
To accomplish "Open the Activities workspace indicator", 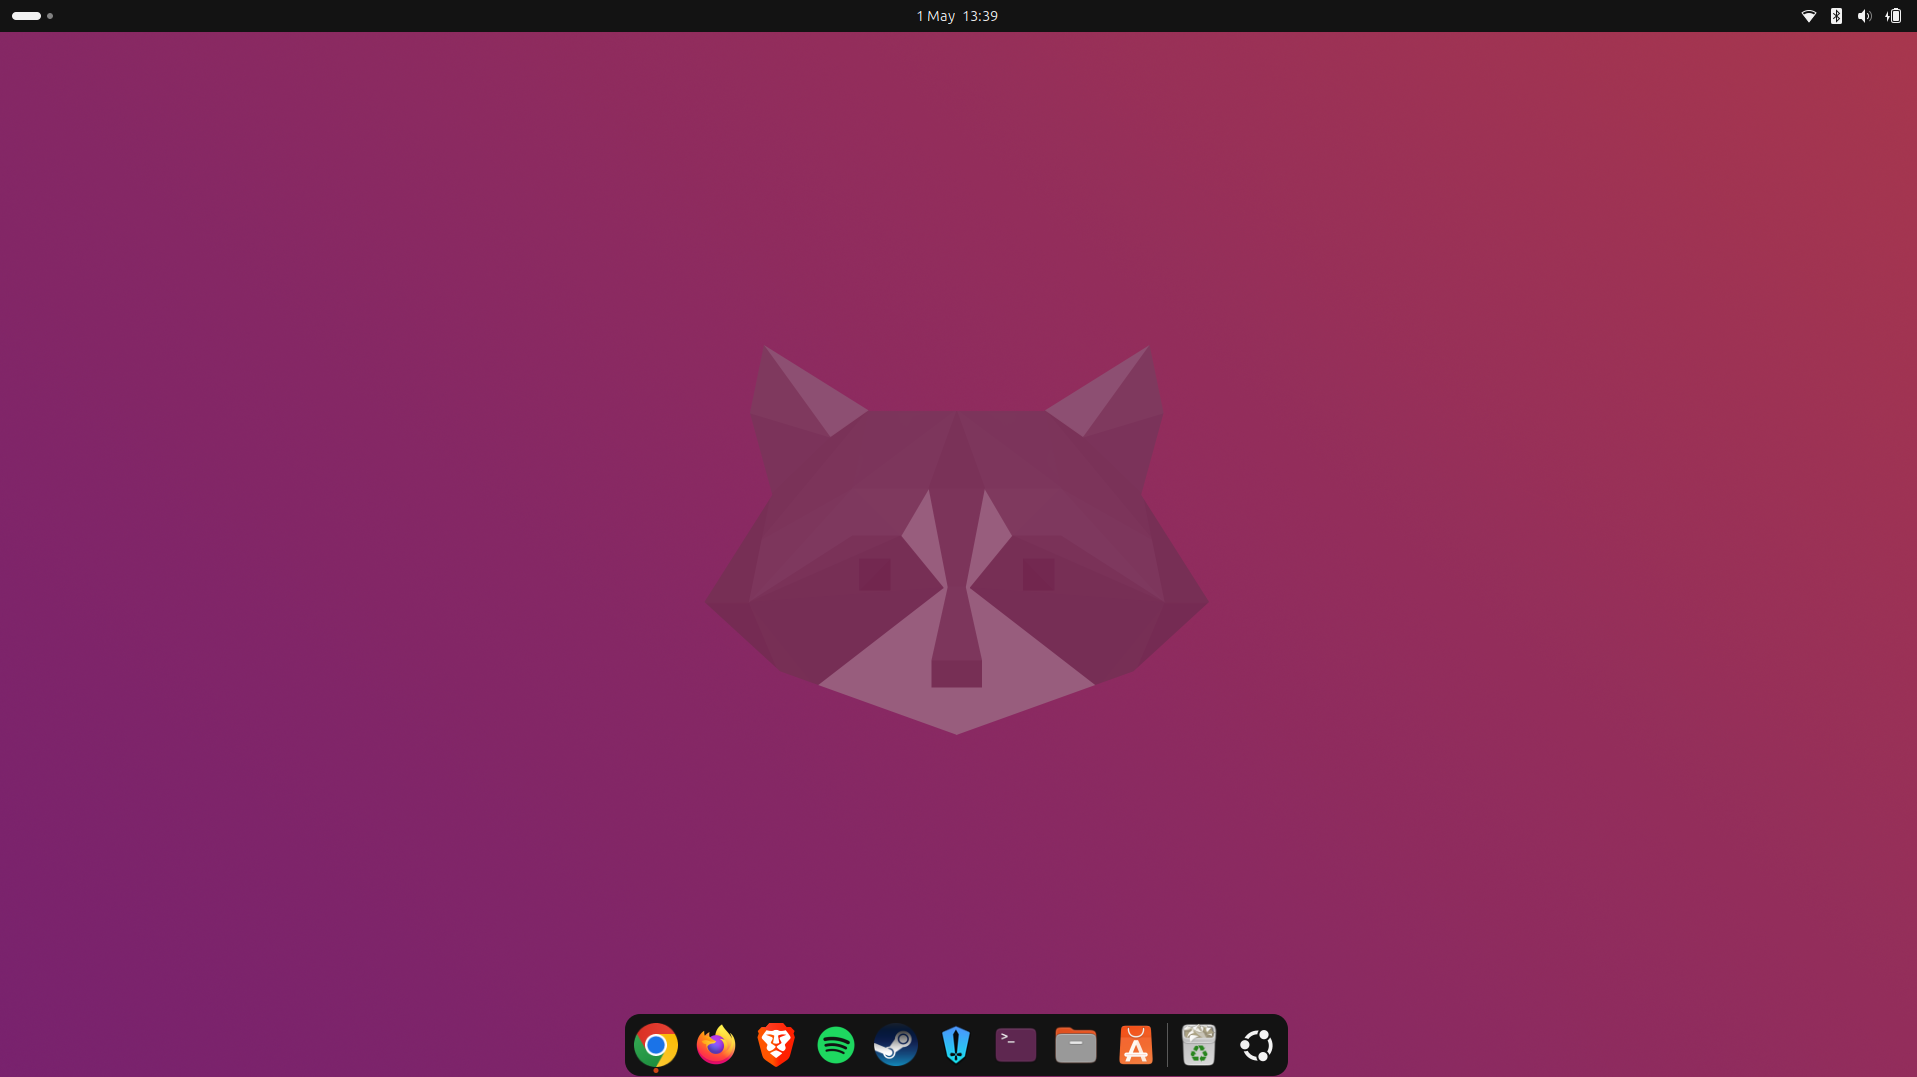I will (32, 16).
